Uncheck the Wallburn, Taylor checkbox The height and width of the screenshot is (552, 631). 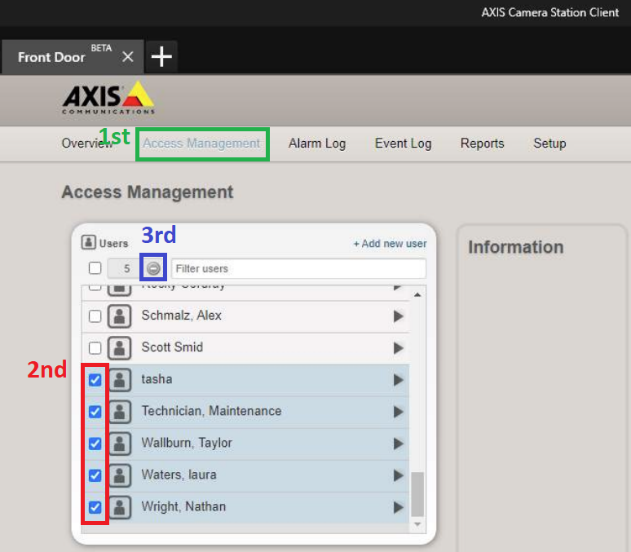[95, 443]
